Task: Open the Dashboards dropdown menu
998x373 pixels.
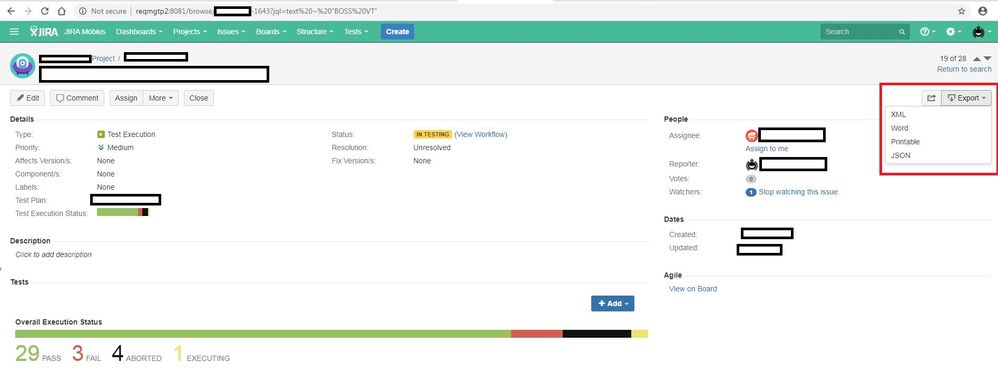Action: [139, 31]
